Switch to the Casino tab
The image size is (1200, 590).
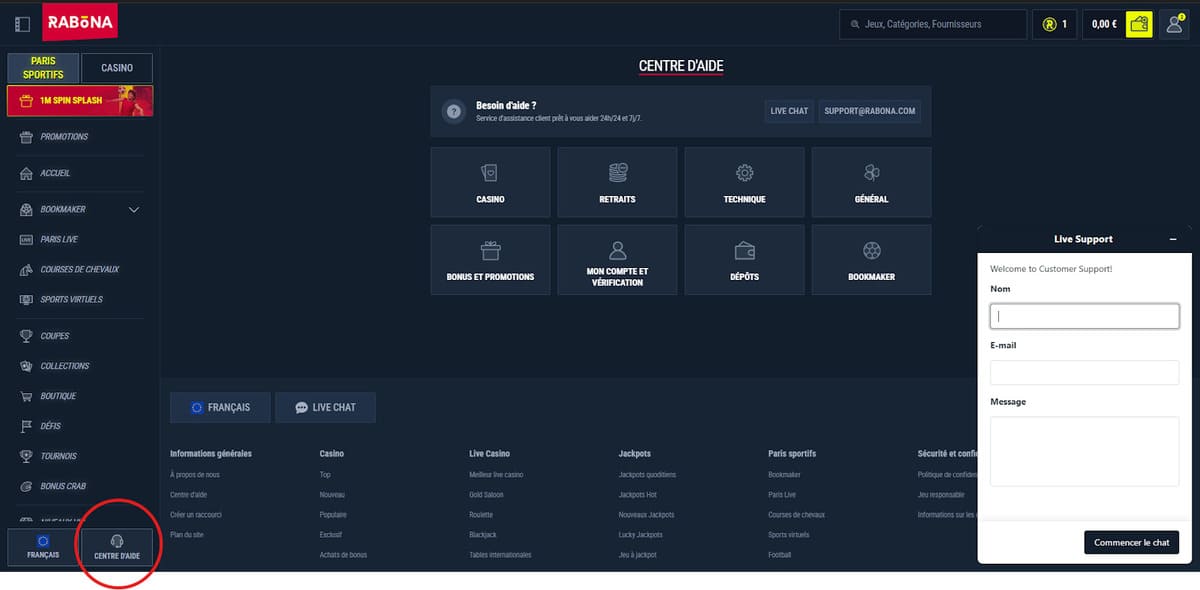pos(117,68)
